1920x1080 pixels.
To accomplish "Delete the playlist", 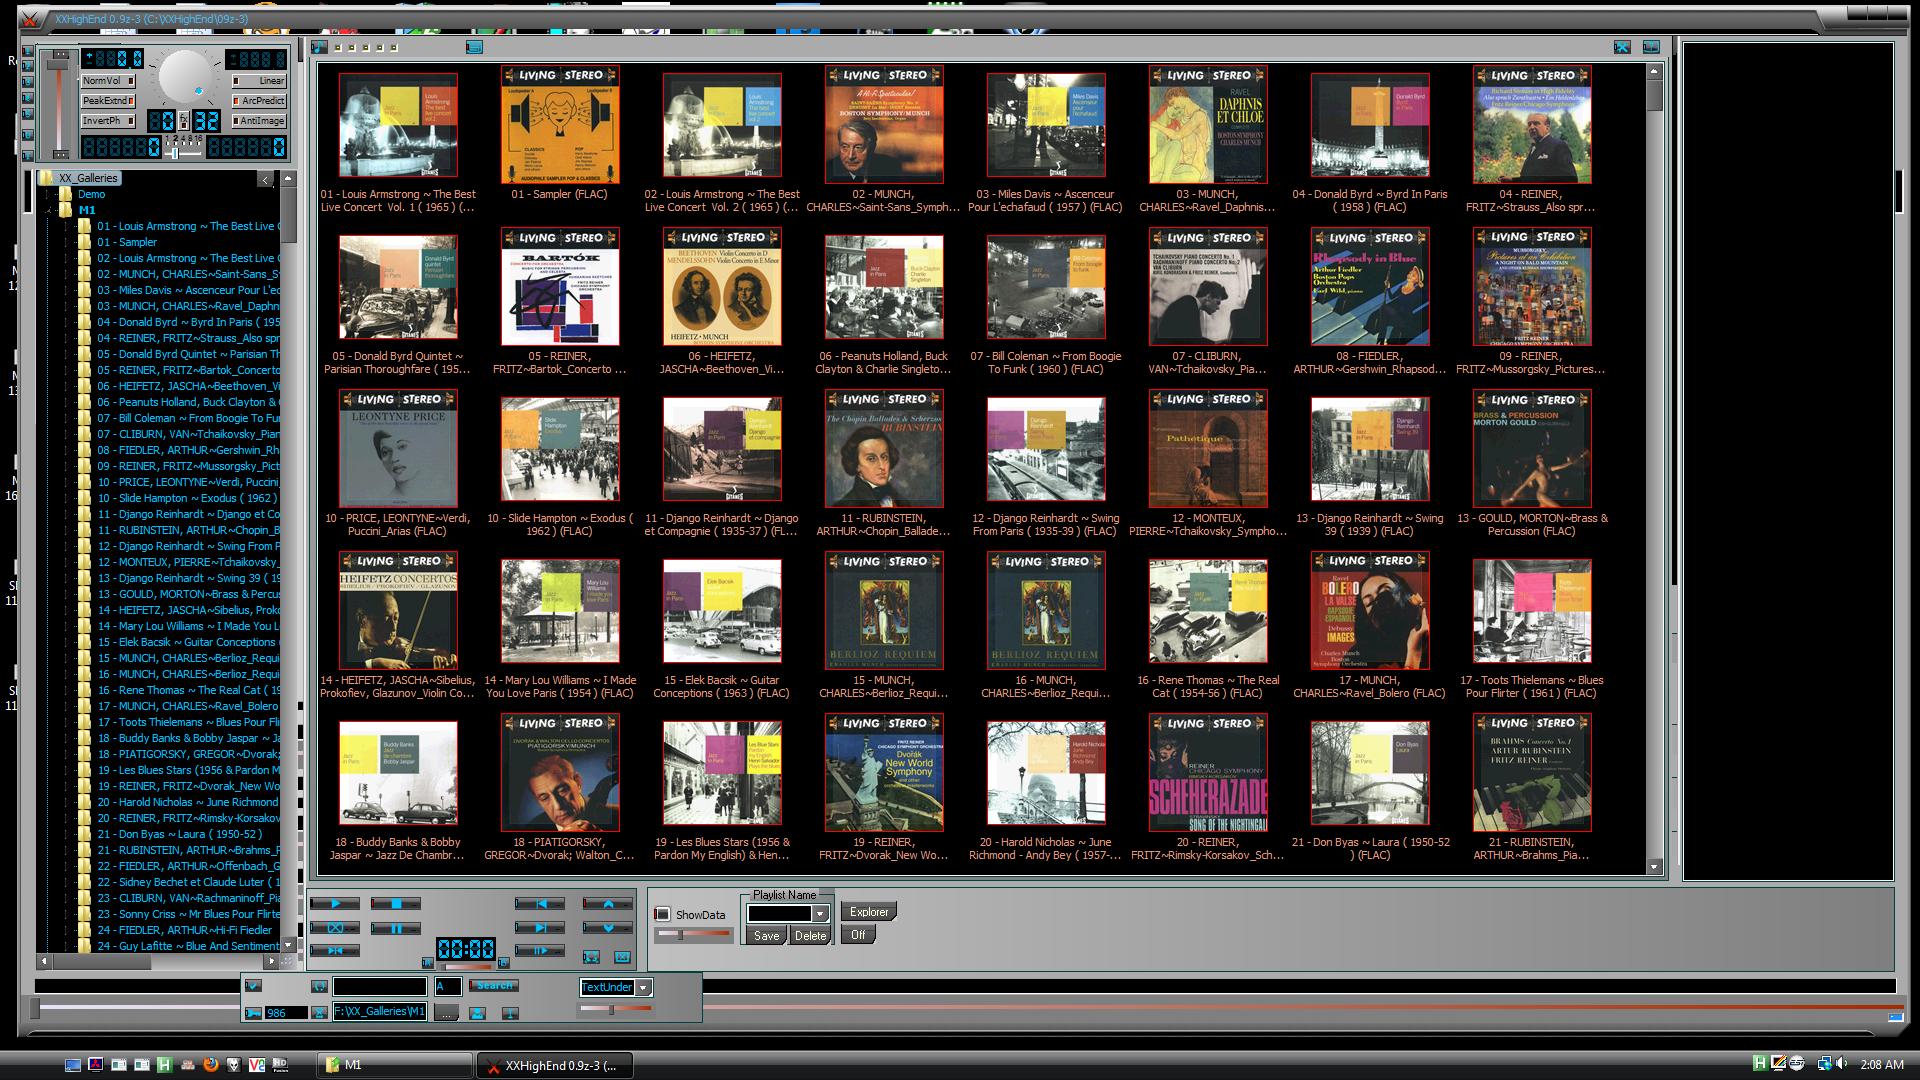I will point(810,936).
